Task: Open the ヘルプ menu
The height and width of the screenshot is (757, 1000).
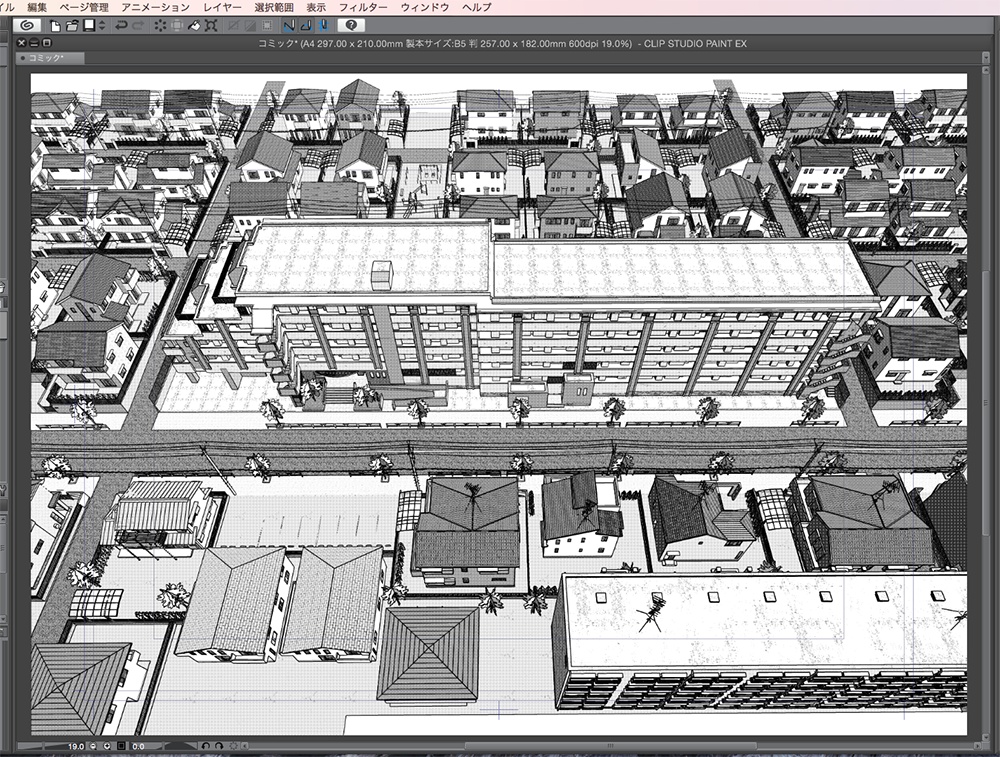Action: (477, 7)
